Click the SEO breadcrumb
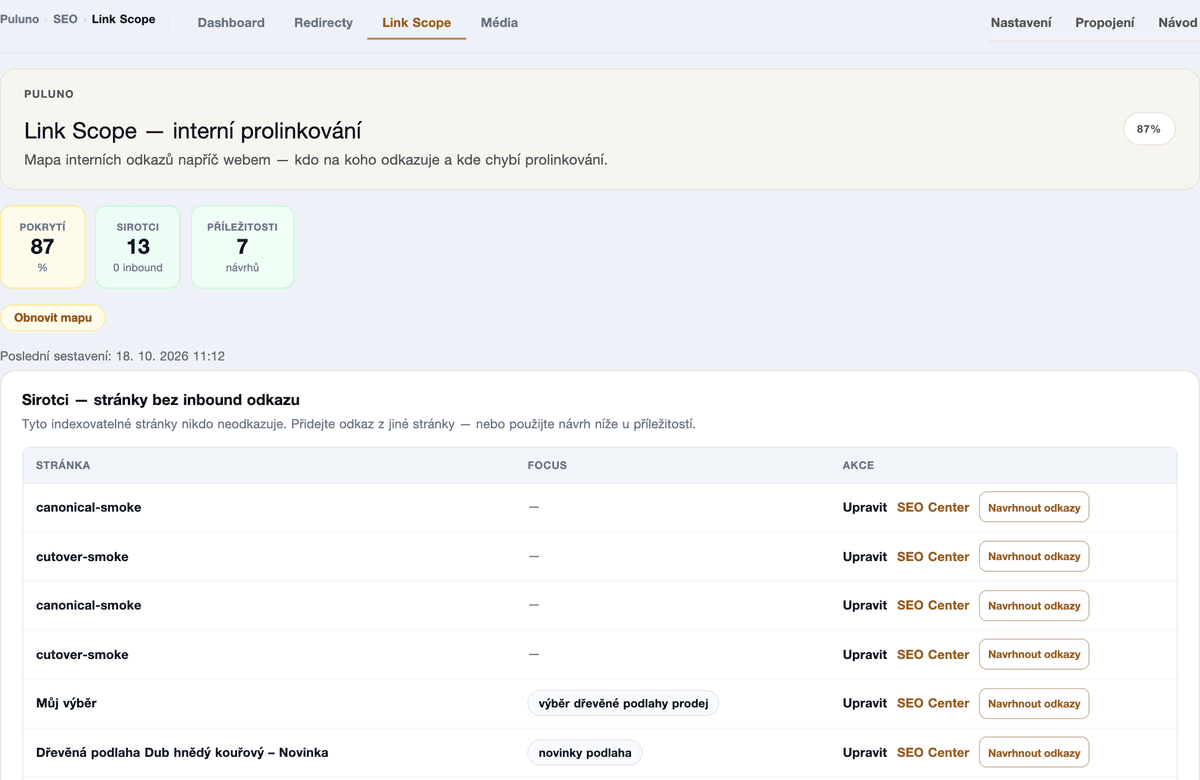Screen dimensions: 1200x780 point(65,19)
